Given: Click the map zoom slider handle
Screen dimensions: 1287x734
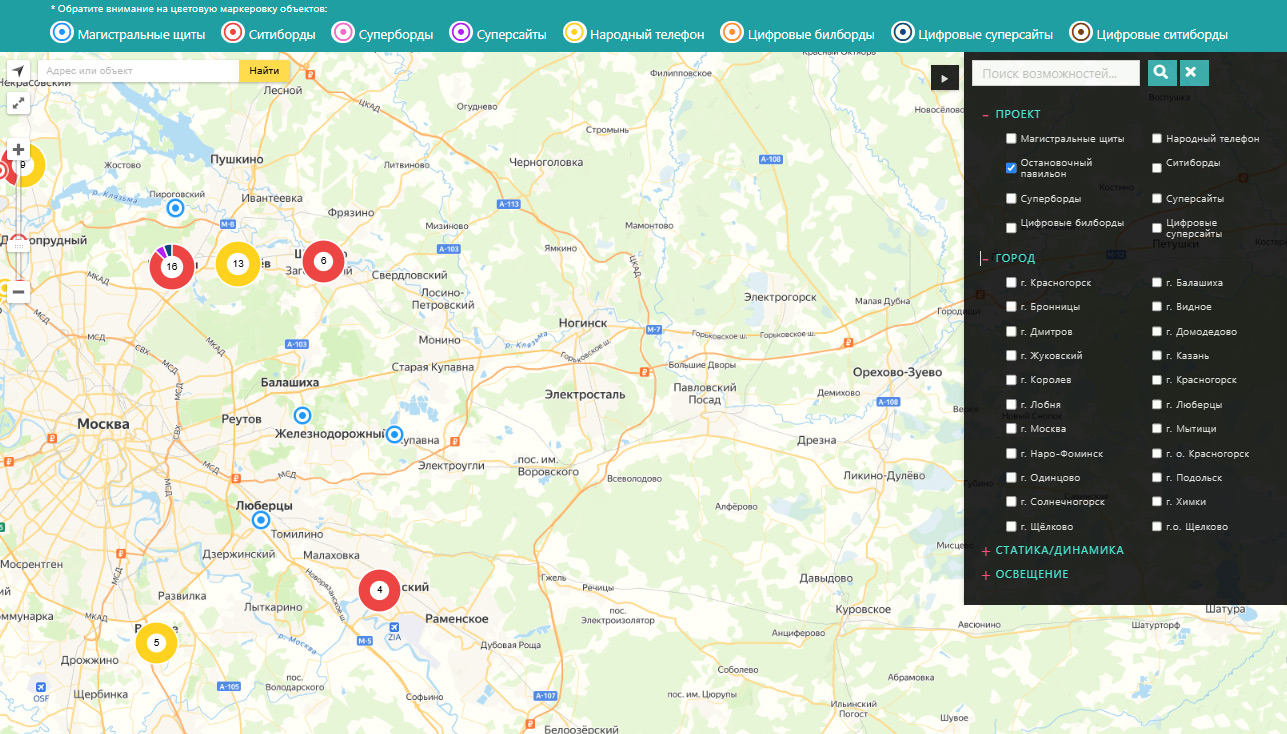Looking at the screenshot, I should (x=18, y=245).
